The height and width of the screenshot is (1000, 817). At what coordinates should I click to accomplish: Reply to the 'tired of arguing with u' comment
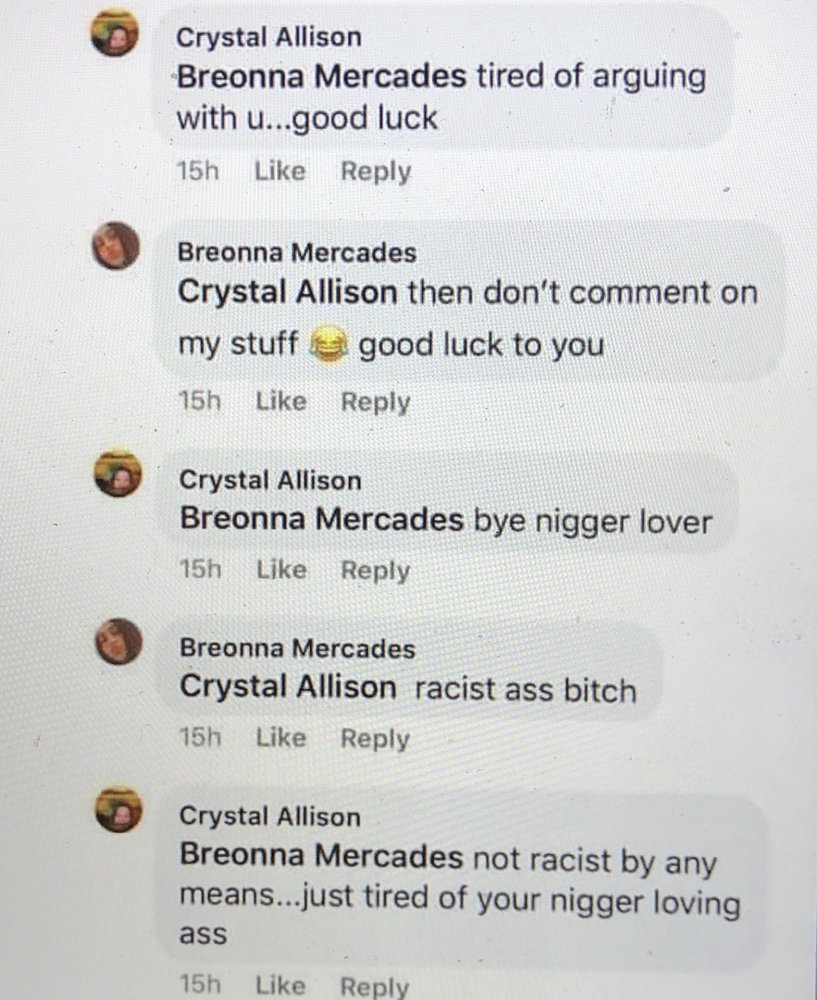(376, 172)
